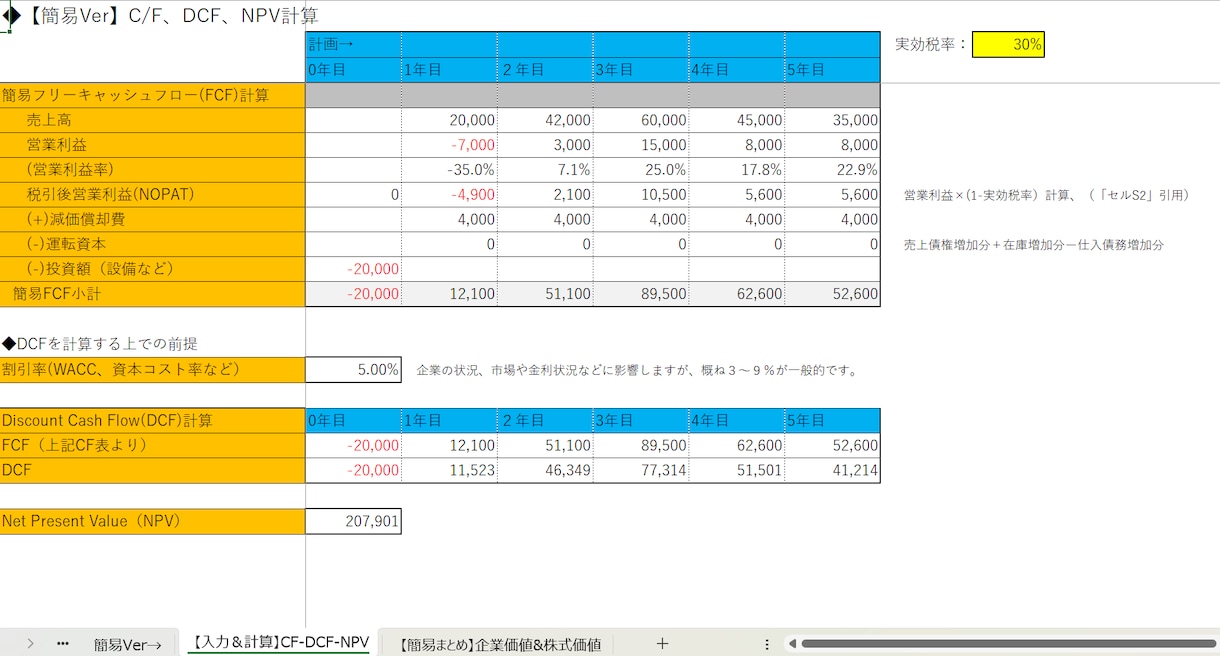Select the DCF value 77,314

[641, 471]
